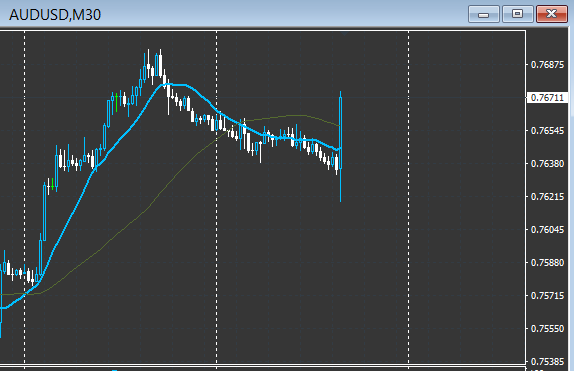This screenshot has height=371, width=574.
Task: Select the tall blue latest candlestick
Action: coord(340,146)
